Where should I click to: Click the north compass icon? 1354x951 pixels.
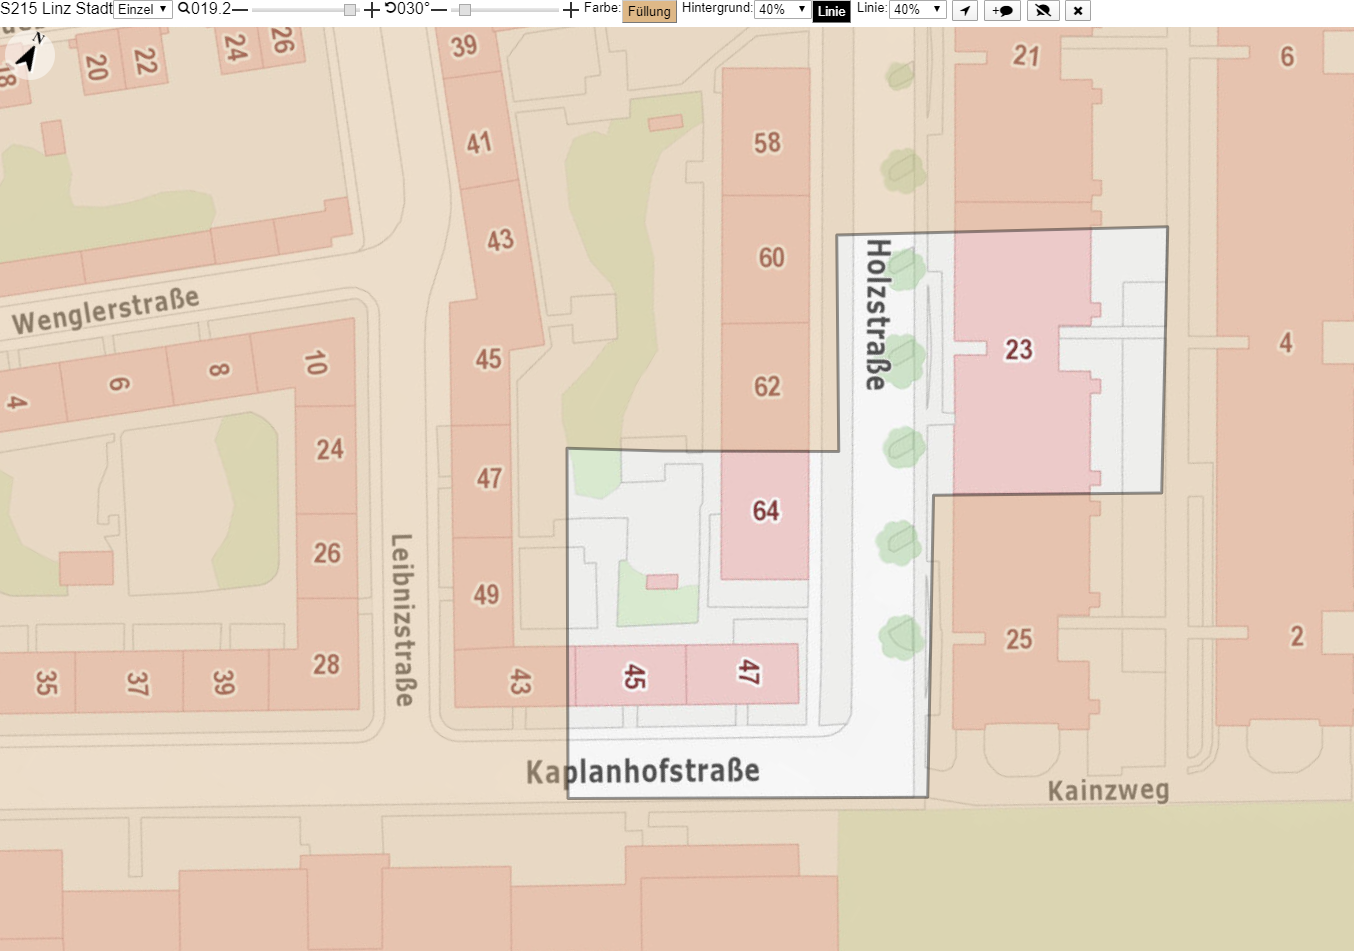point(30,55)
